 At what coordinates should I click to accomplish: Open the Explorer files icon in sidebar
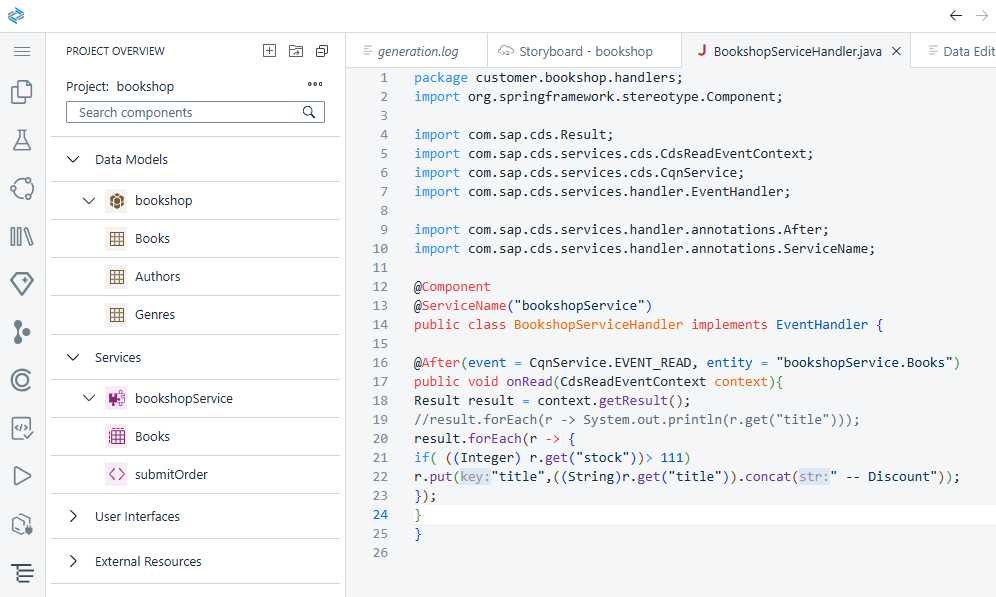click(22, 92)
